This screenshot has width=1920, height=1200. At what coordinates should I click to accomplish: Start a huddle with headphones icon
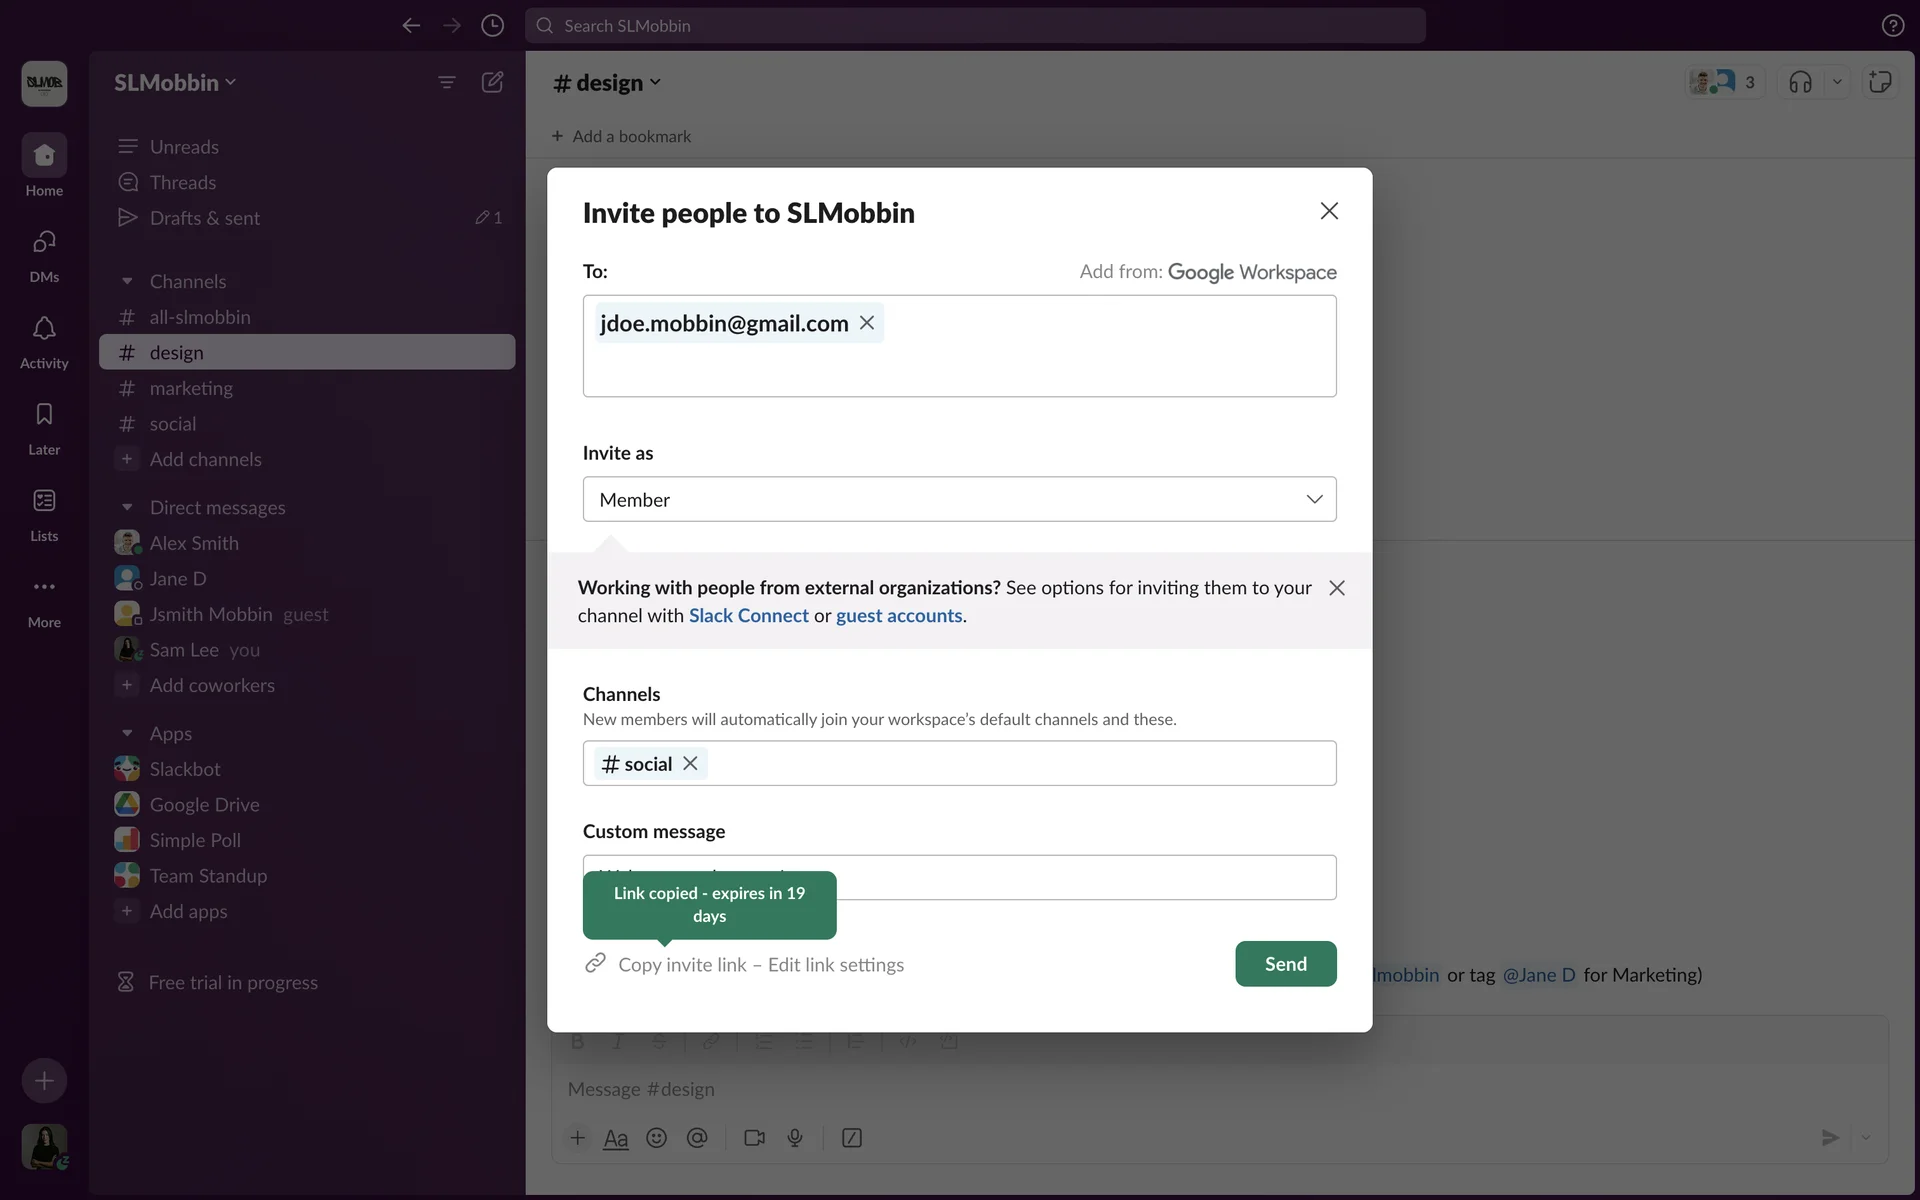point(1800,82)
